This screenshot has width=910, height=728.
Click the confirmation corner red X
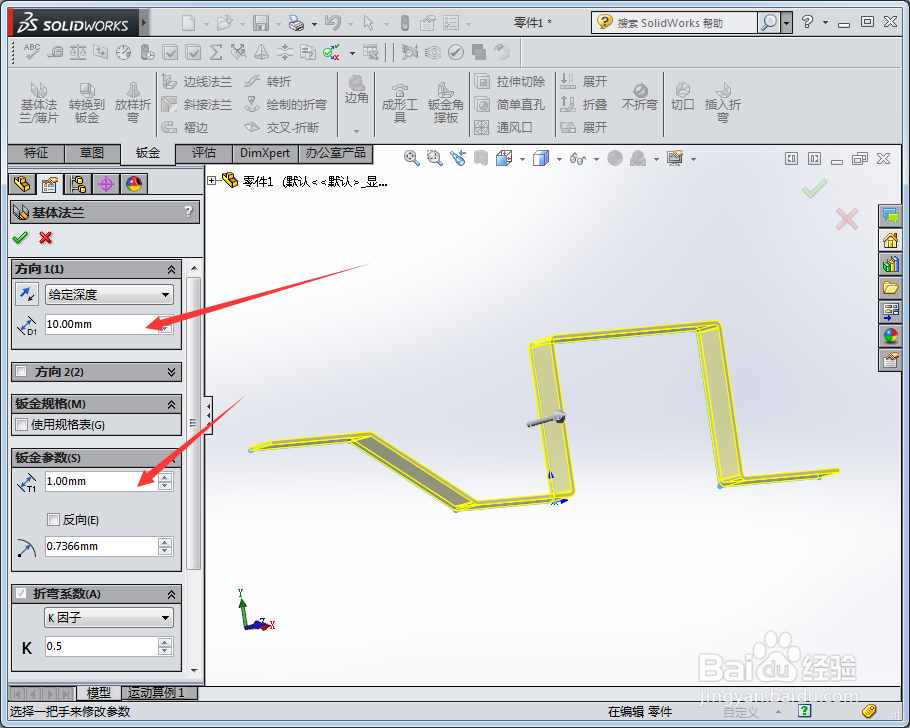click(847, 219)
